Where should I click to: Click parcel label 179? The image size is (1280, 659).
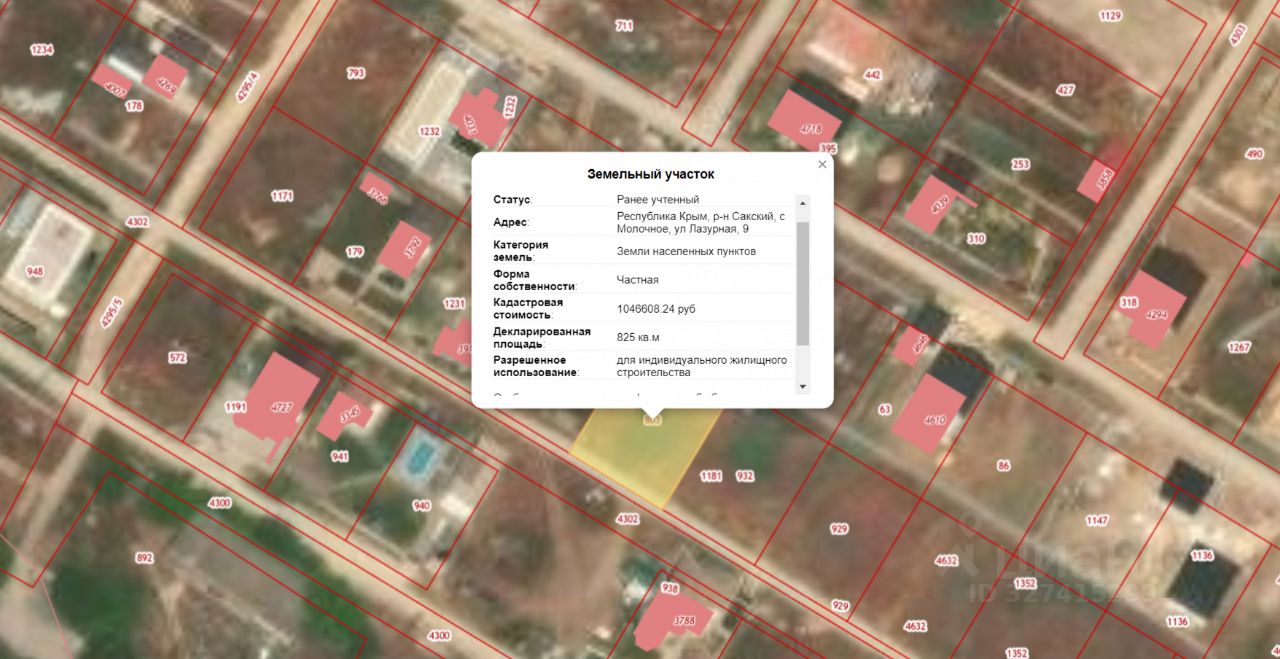coord(354,252)
